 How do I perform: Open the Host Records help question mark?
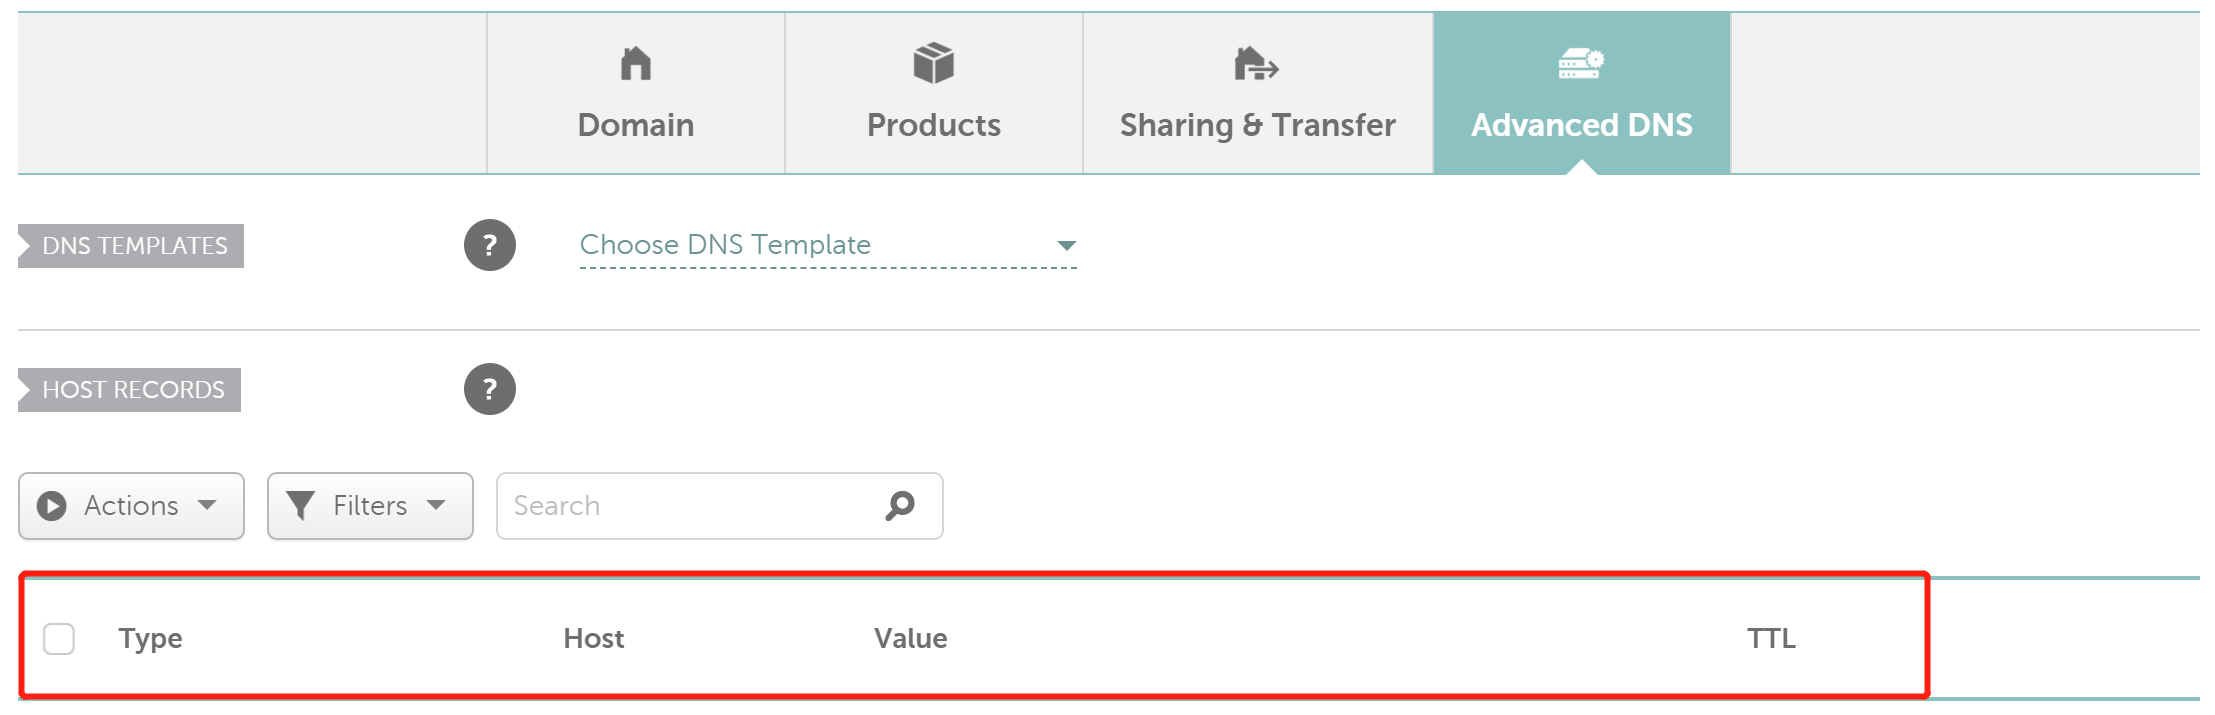click(x=490, y=389)
